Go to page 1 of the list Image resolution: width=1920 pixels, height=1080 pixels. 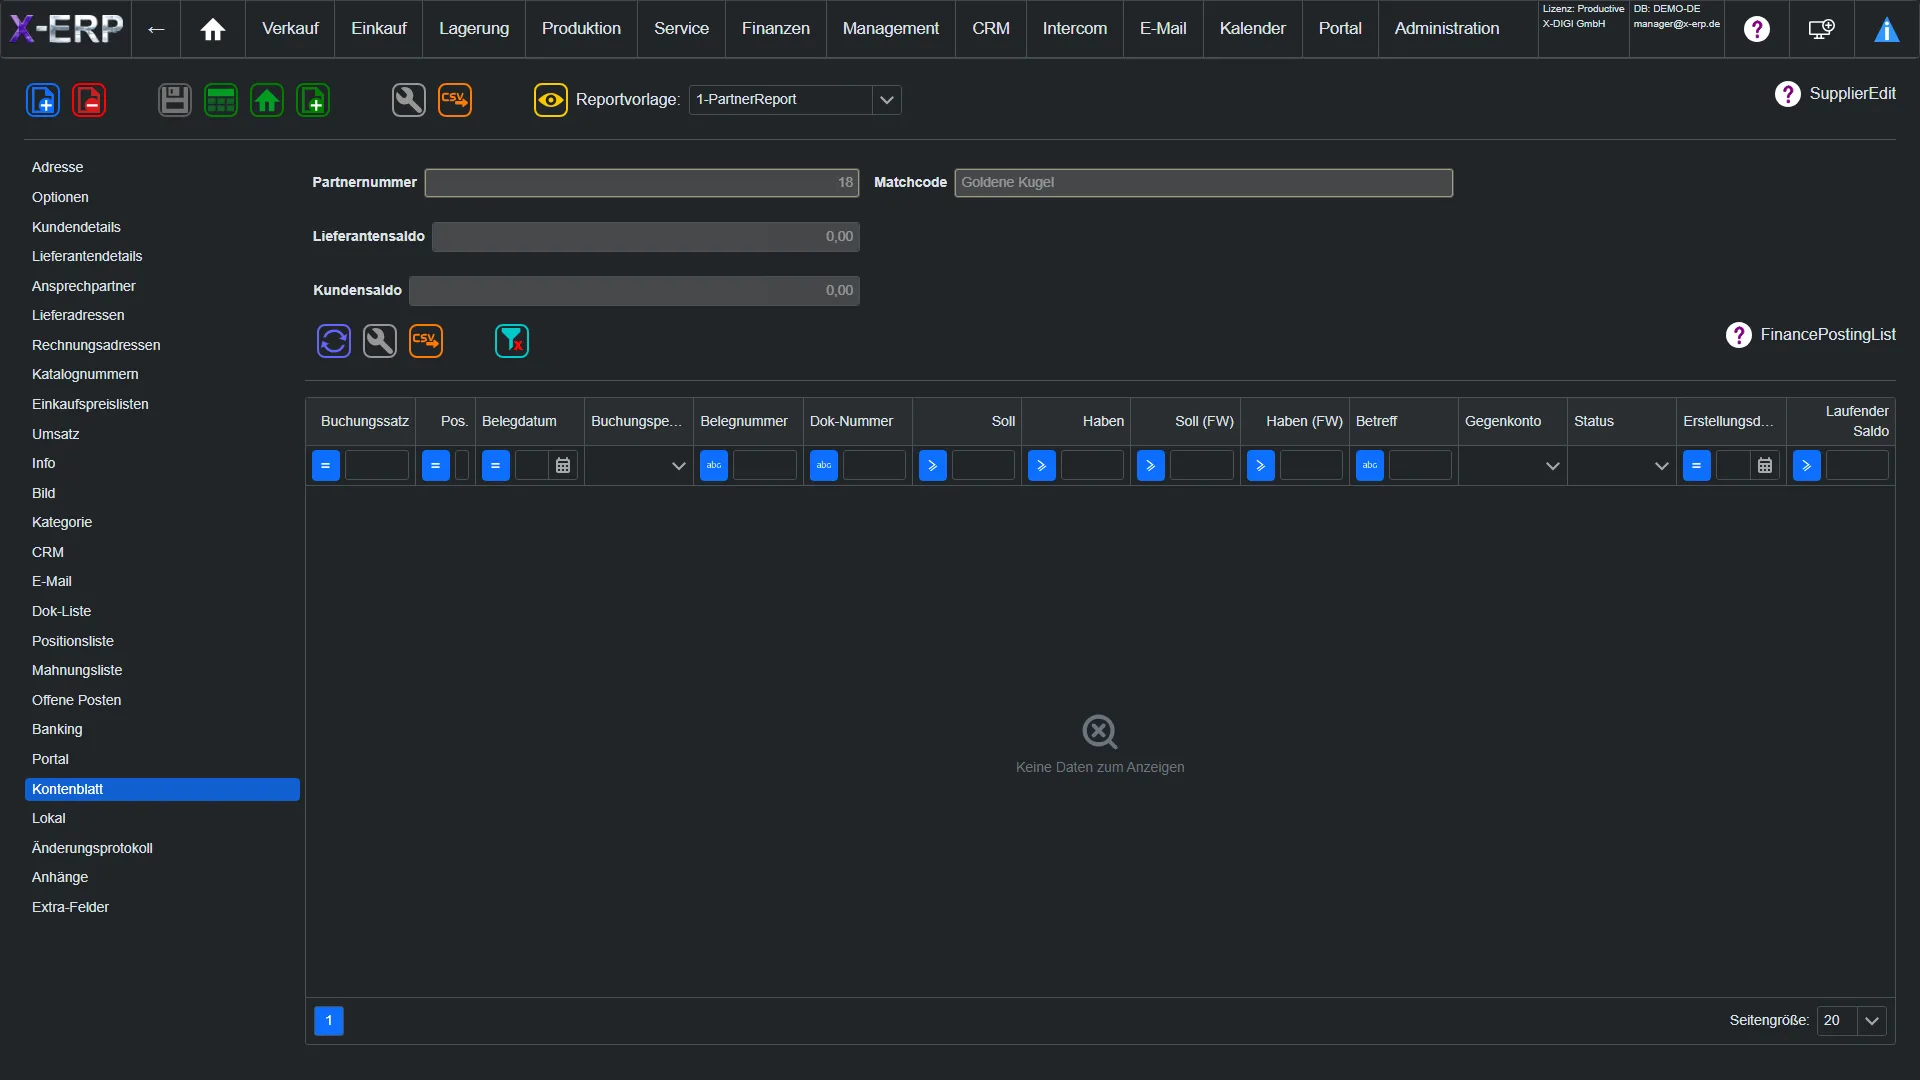pos(329,1021)
